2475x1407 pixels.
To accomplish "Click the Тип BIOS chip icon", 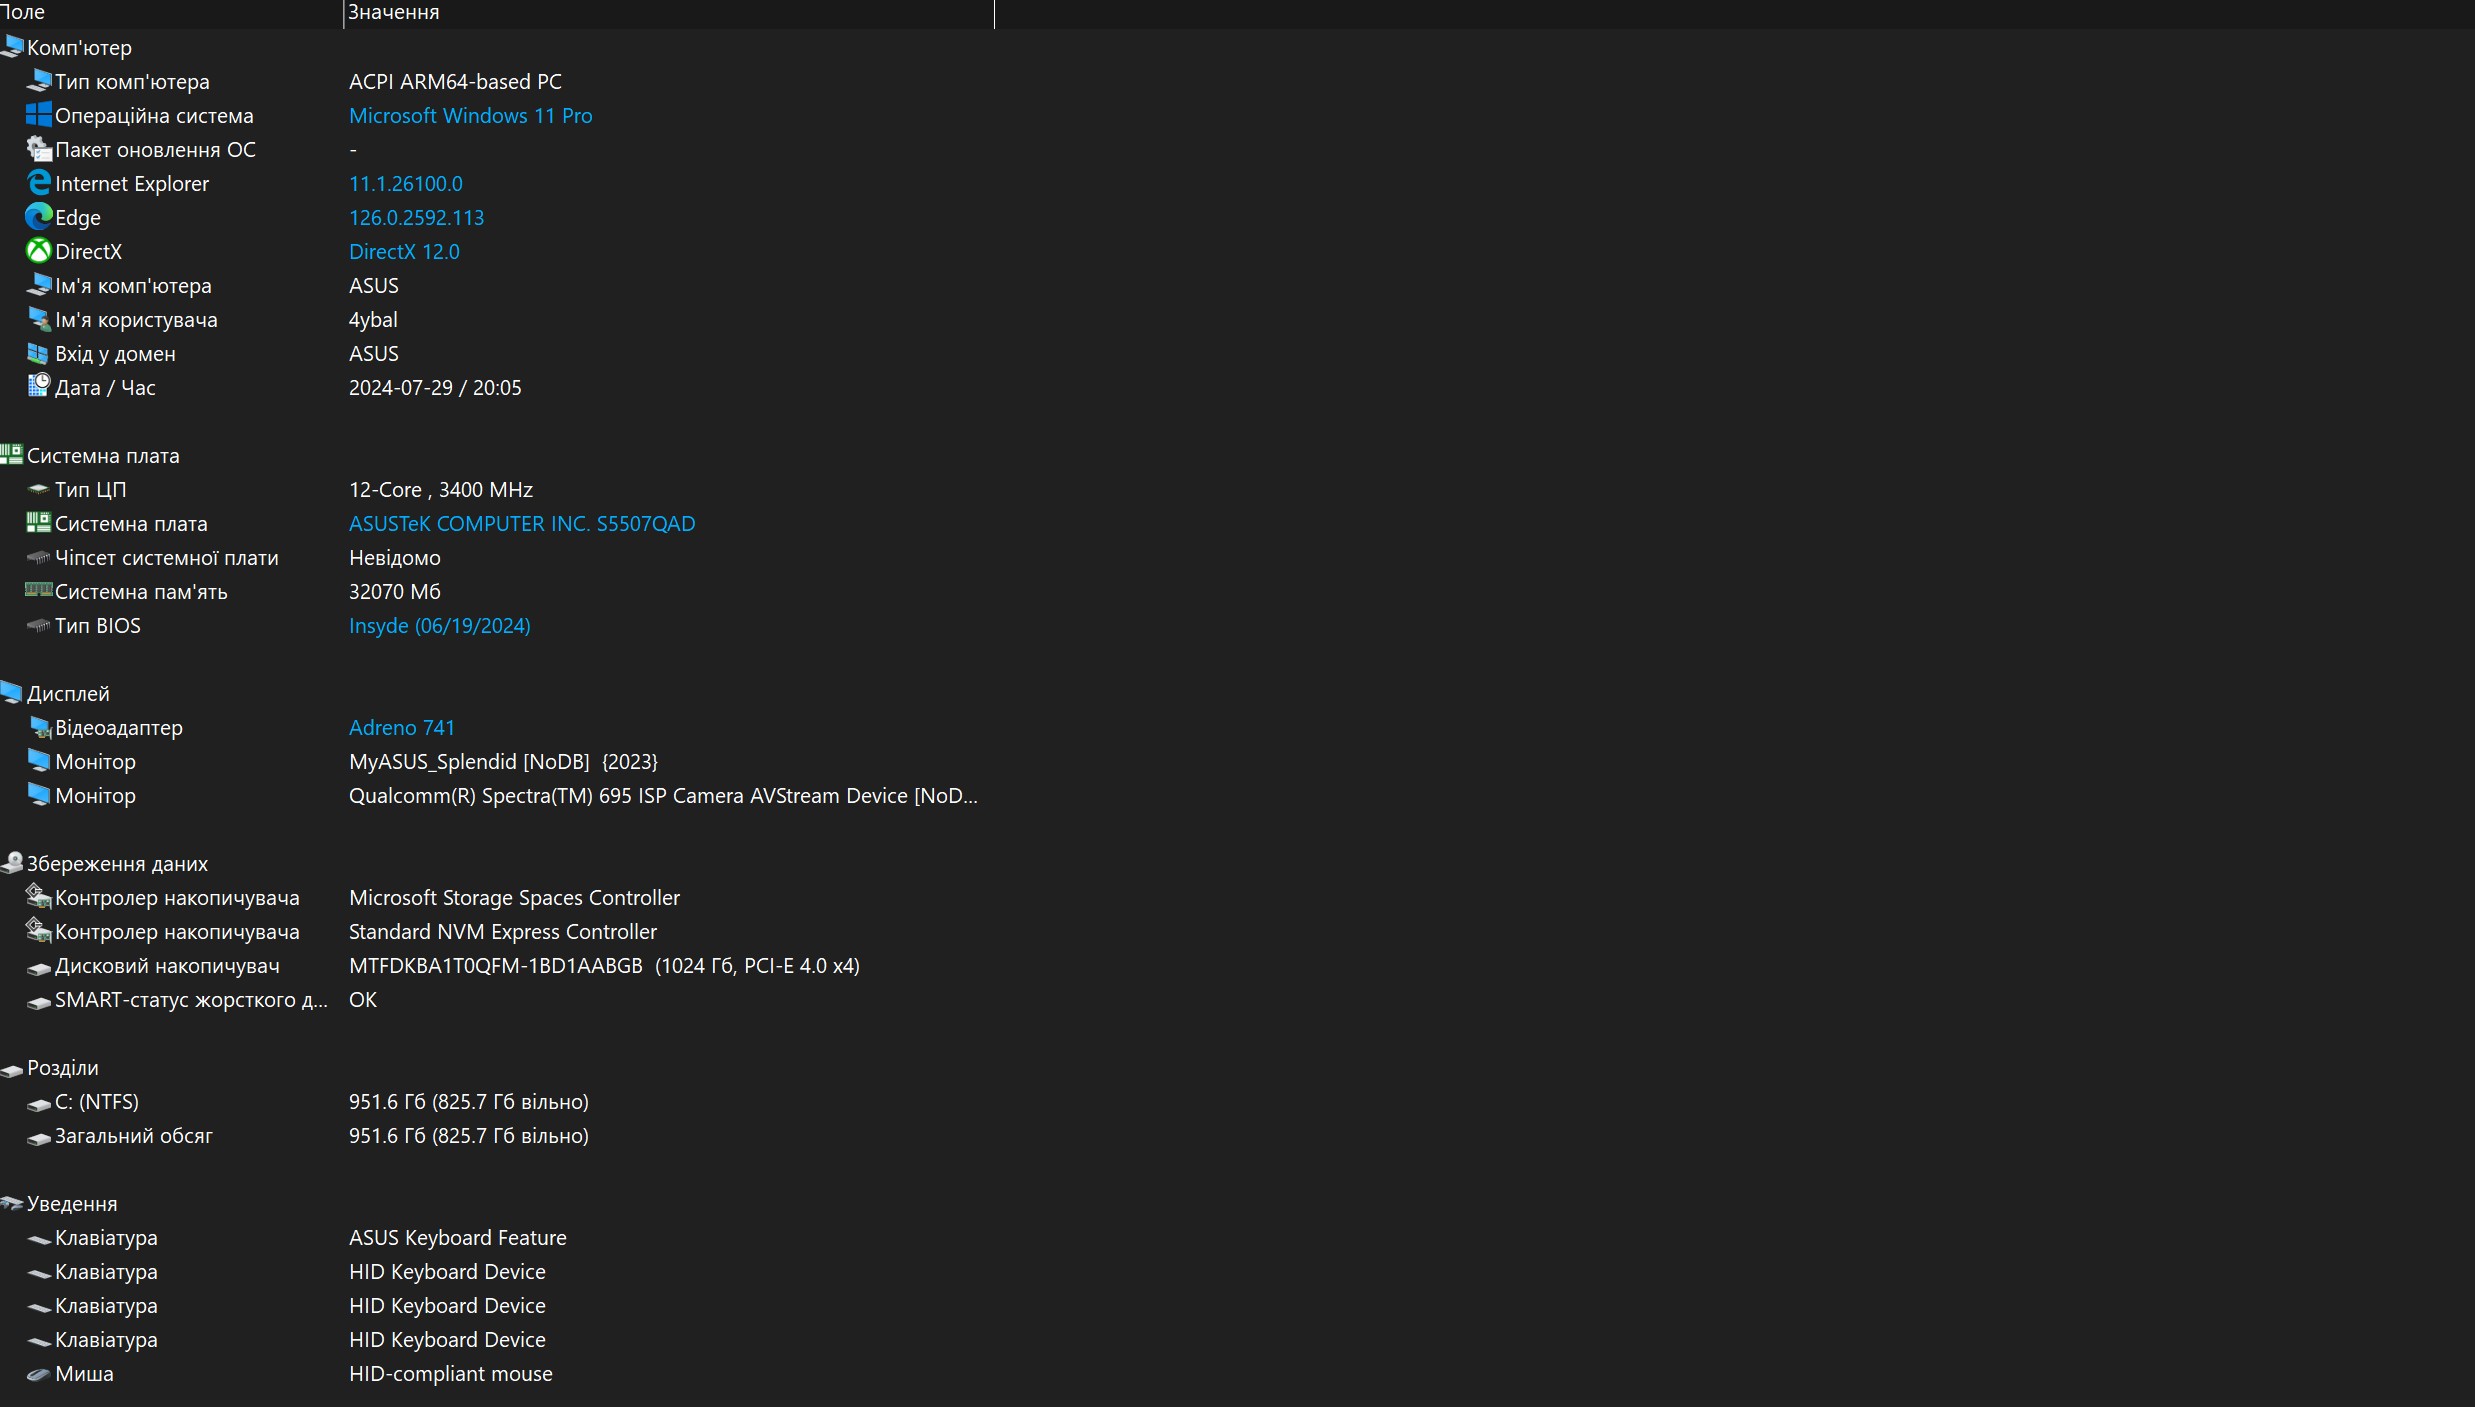I will tap(38, 624).
